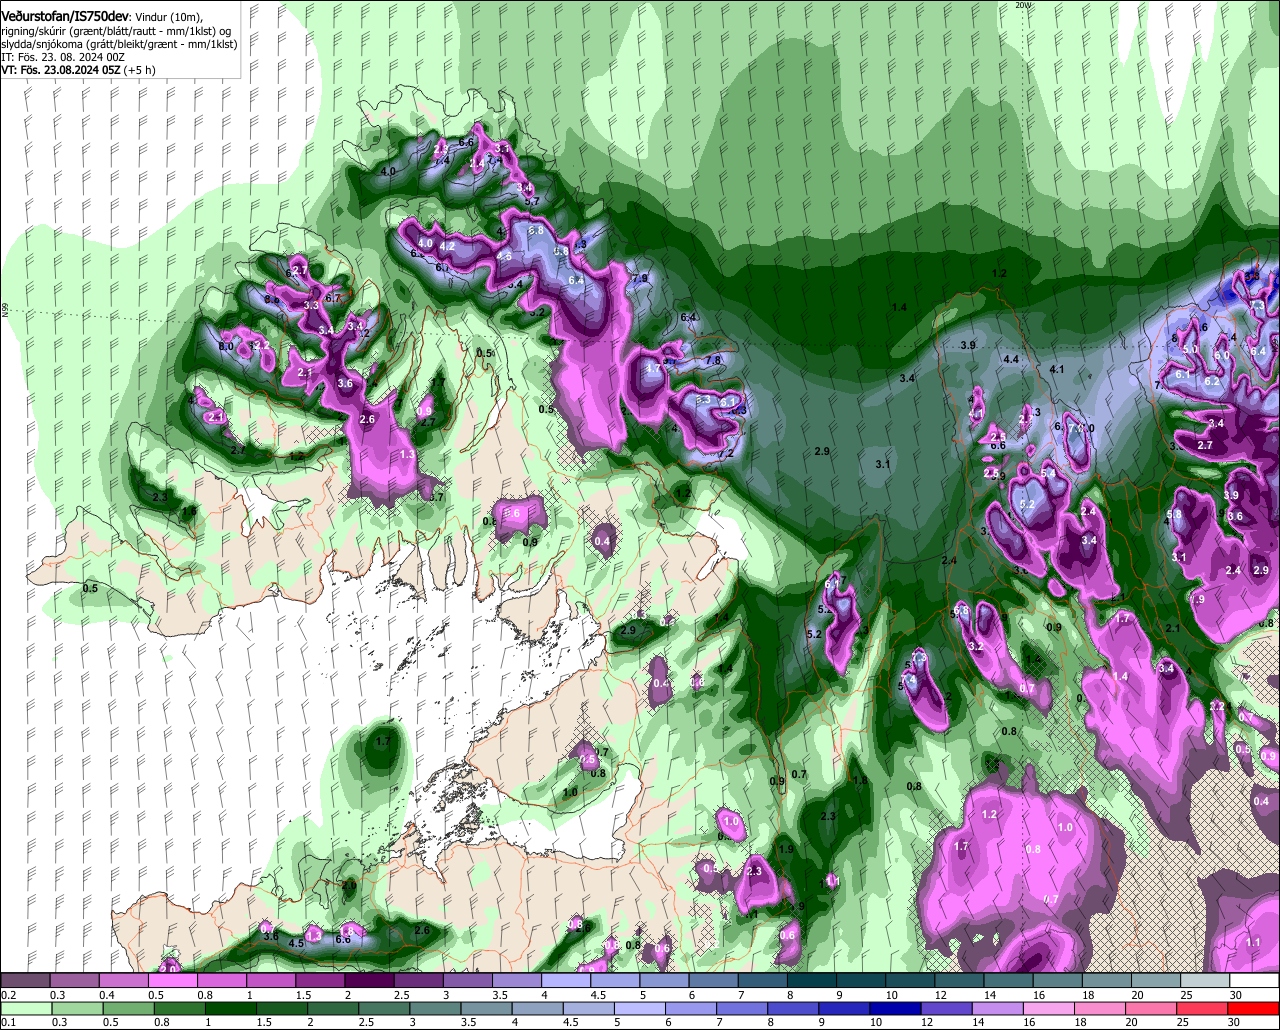Pick the 7 medium blue swatch in rain legend
Viewport: 1280px width, 1030px height.
point(743,1008)
